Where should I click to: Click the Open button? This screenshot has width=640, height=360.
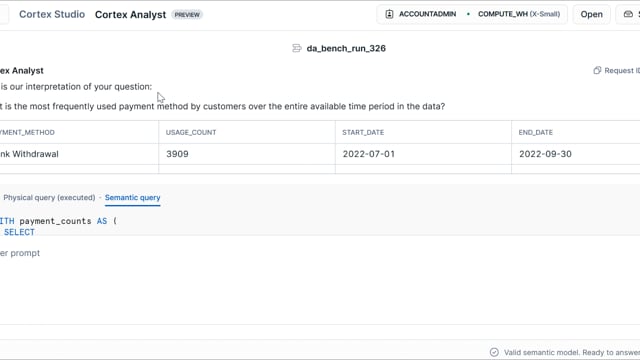point(591,14)
